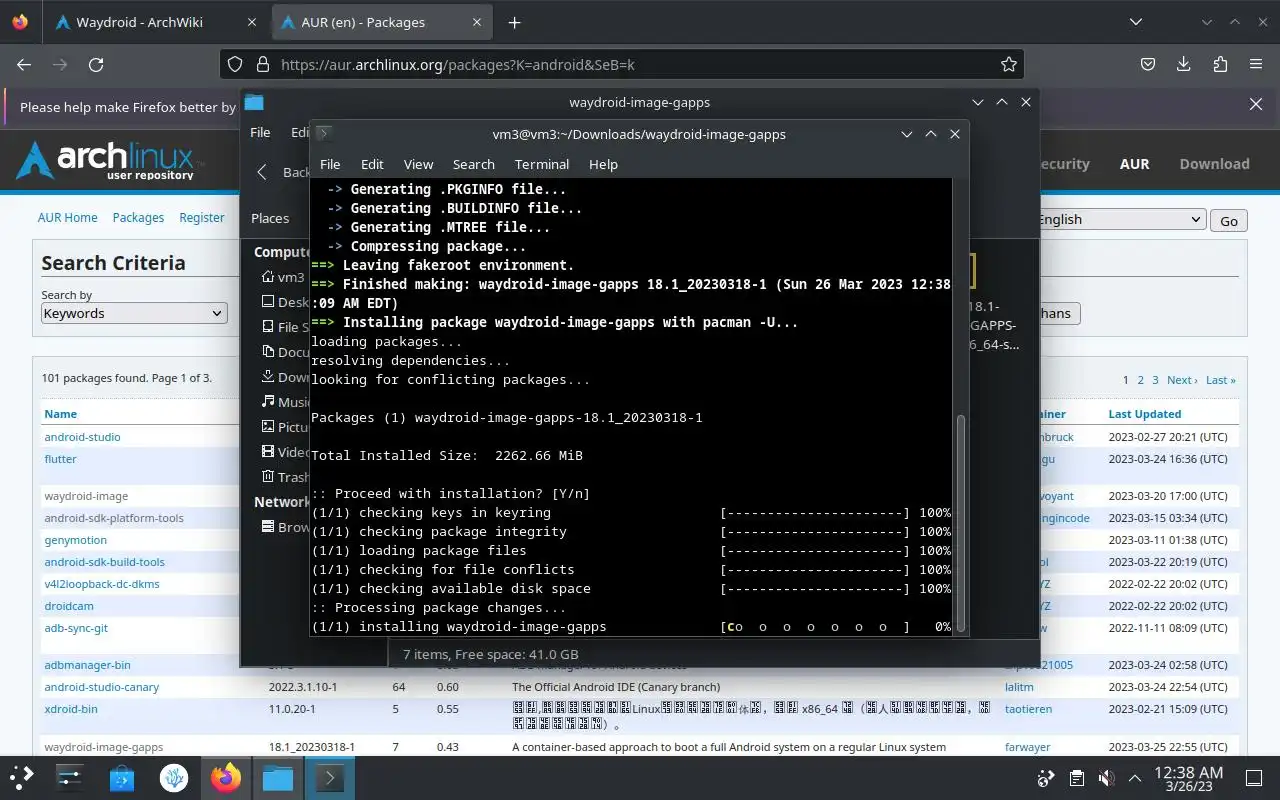
Task: Launch Discover software center from taskbar
Action: pos(122,777)
